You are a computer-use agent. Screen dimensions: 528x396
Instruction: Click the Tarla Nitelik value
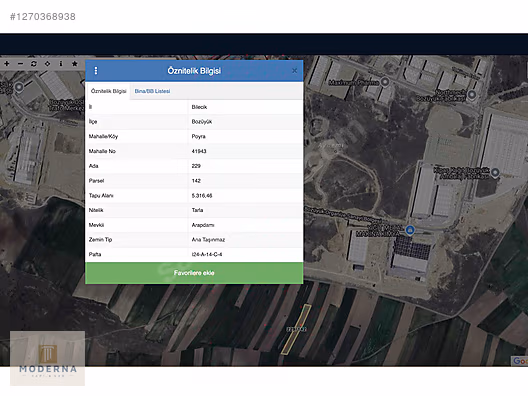[197, 210]
